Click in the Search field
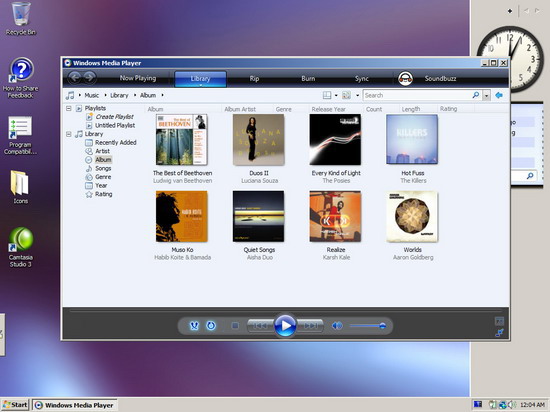Image resolution: width=550 pixels, height=412 pixels. (417, 95)
